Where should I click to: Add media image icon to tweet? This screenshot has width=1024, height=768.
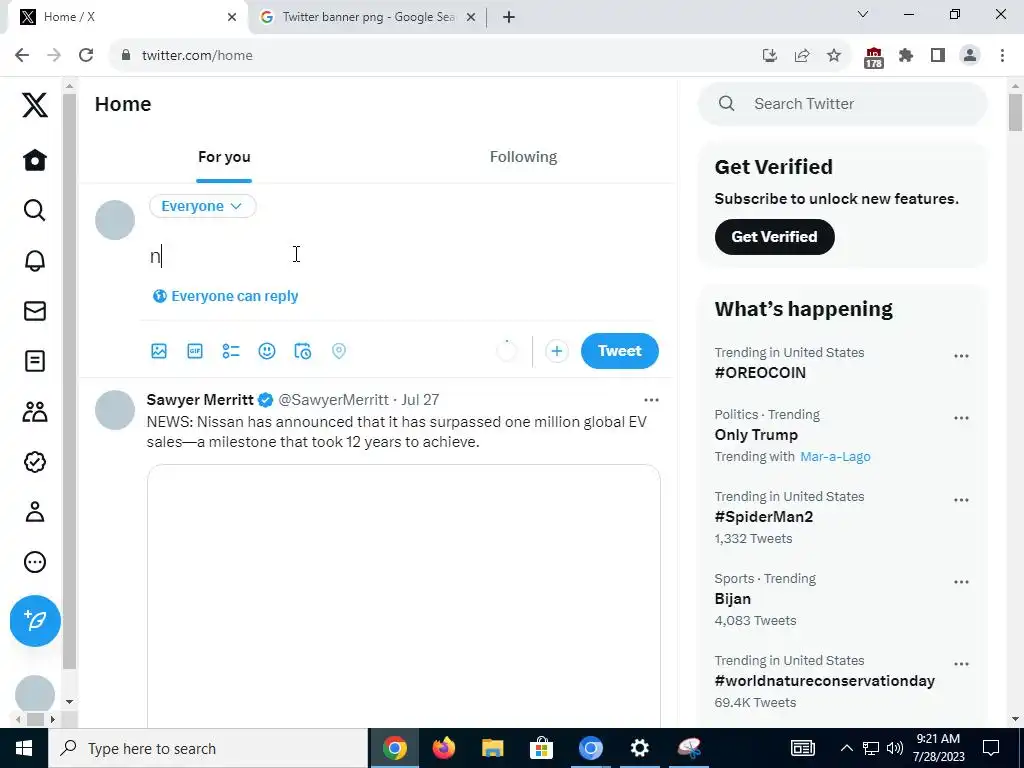(159, 351)
